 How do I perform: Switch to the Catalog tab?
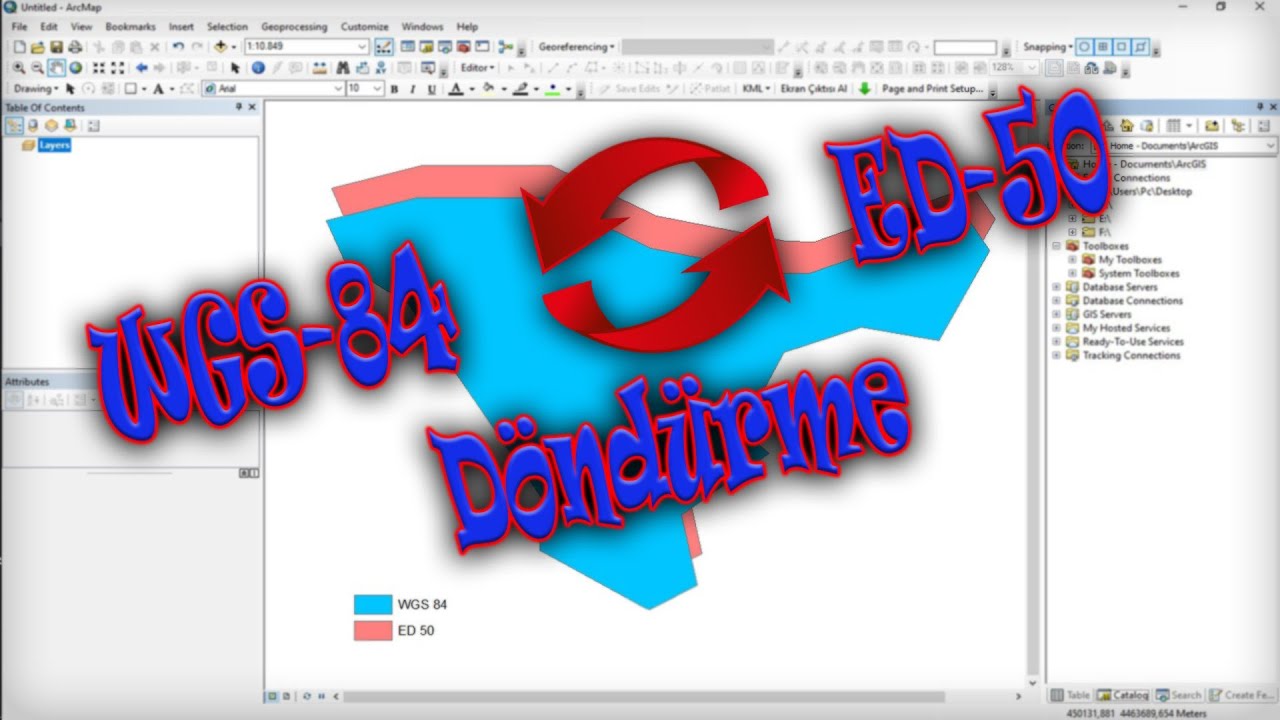(1122, 695)
